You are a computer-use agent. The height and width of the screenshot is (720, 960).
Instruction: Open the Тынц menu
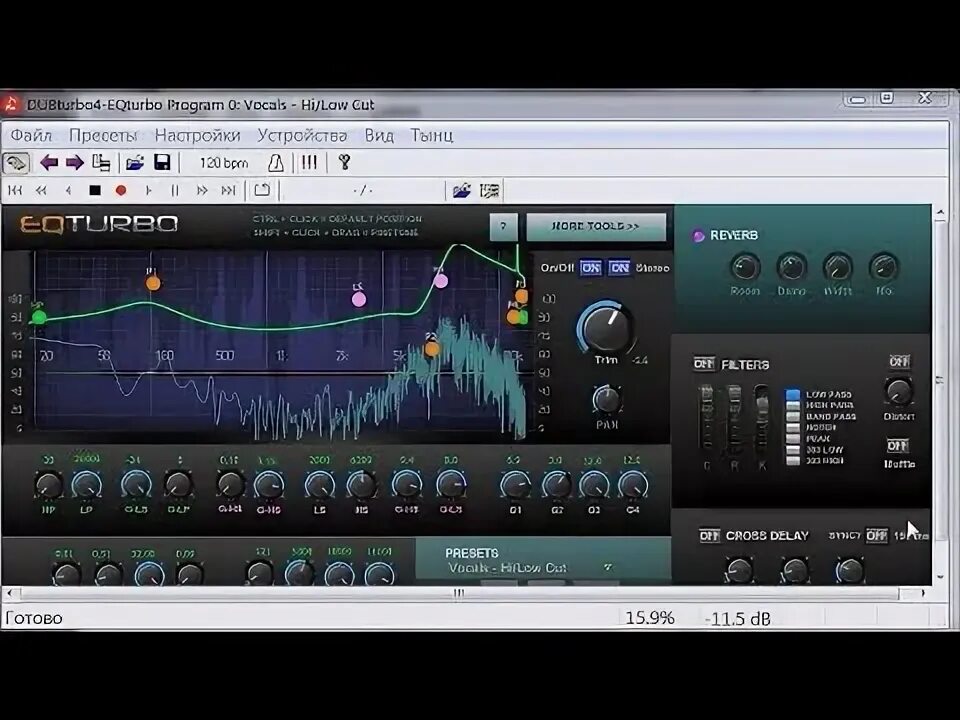tap(431, 135)
